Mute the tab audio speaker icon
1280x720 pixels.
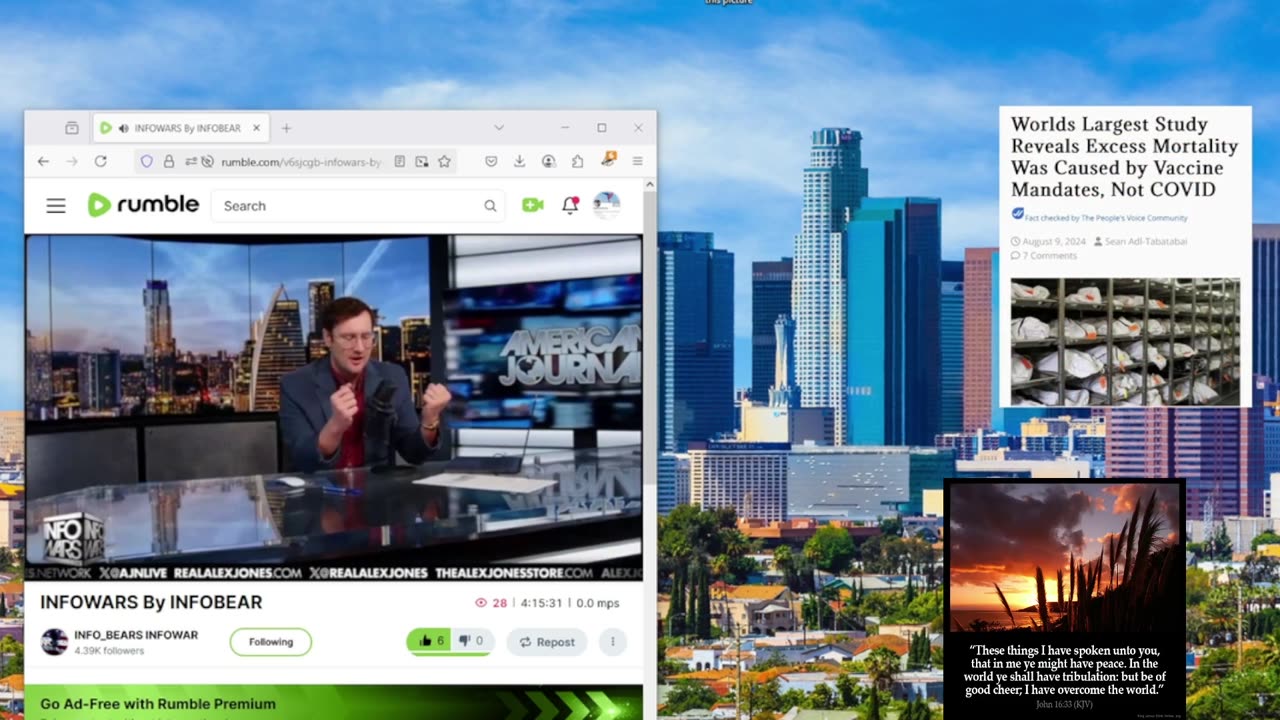coord(123,128)
